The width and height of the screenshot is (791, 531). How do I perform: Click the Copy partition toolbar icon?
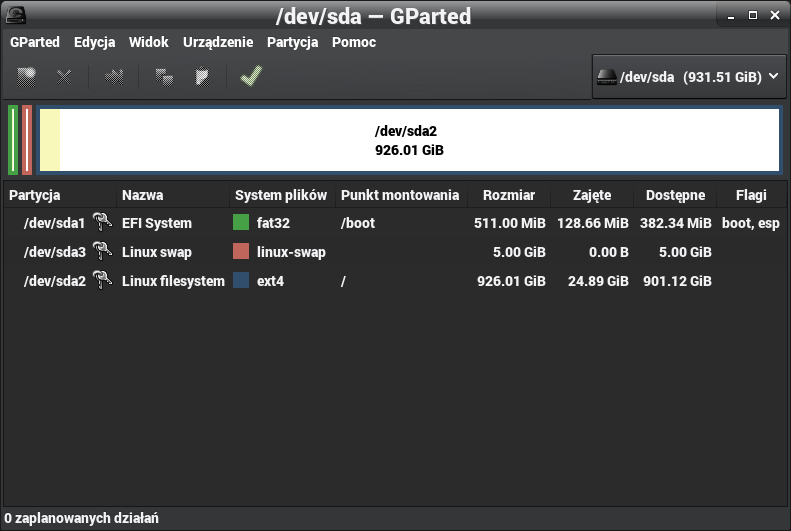(x=164, y=77)
